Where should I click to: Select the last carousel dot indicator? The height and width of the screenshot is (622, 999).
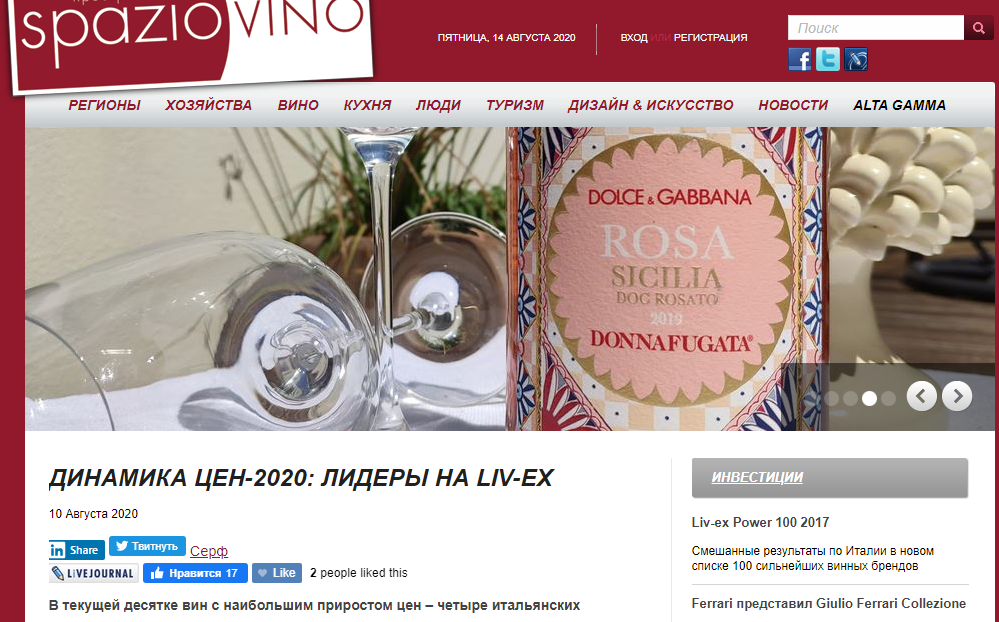point(888,398)
